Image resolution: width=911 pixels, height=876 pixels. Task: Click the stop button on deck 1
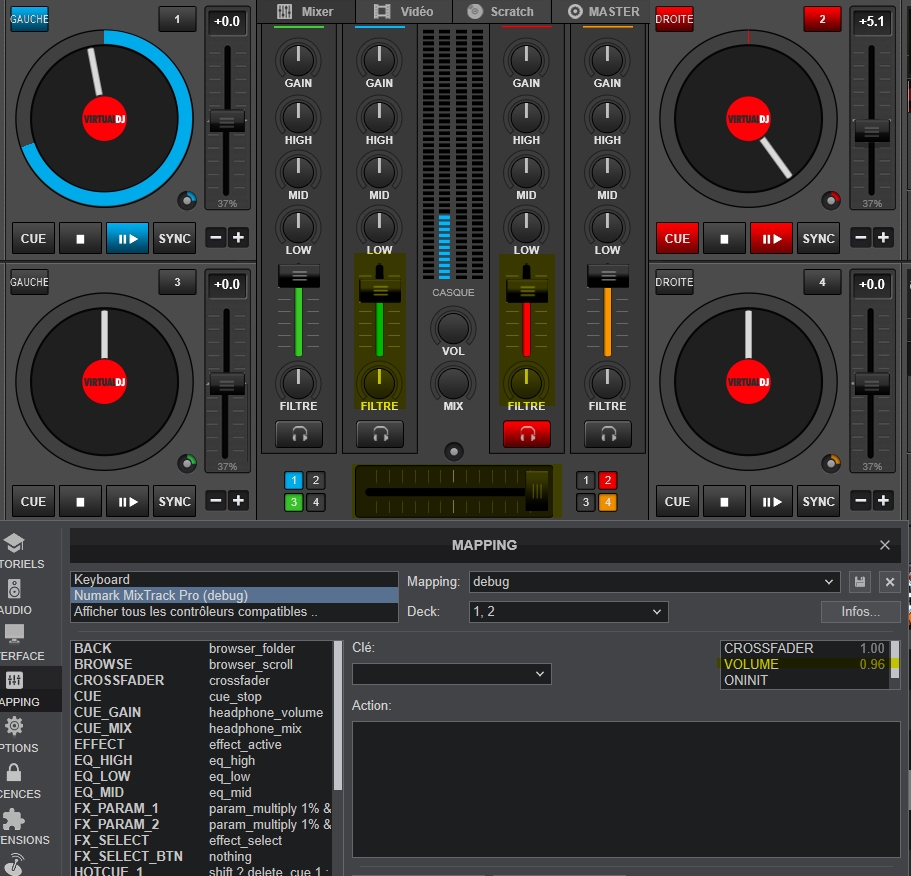tap(80, 238)
